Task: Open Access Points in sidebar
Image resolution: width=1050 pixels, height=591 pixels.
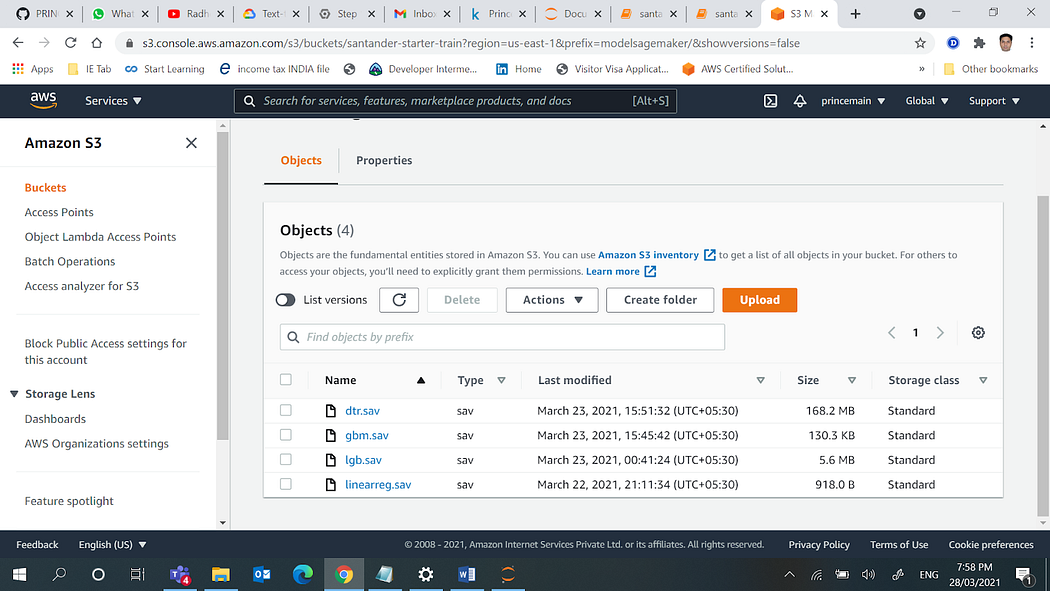Action: point(59,212)
